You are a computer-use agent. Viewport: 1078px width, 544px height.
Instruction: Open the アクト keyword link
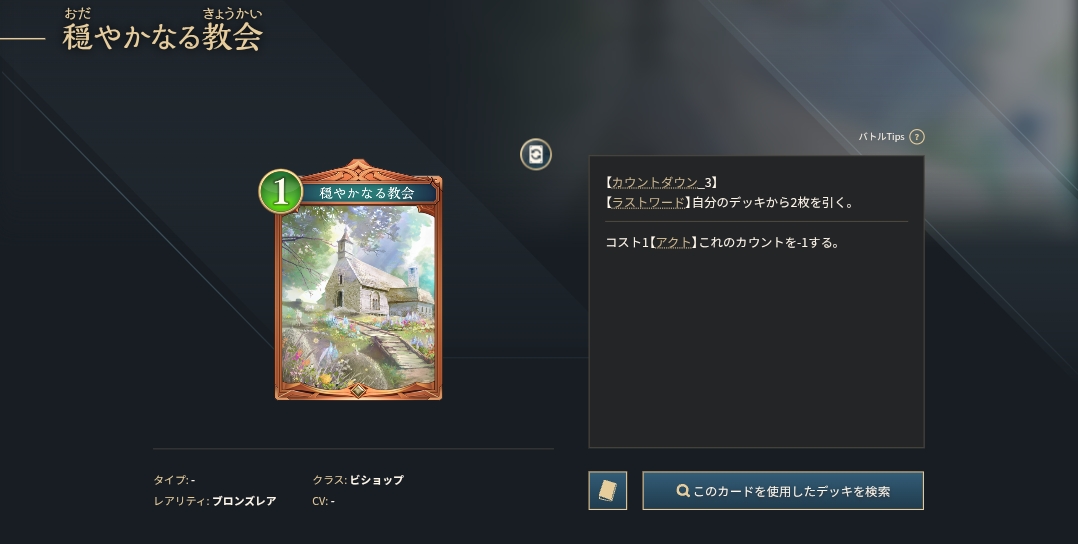click(x=674, y=243)
